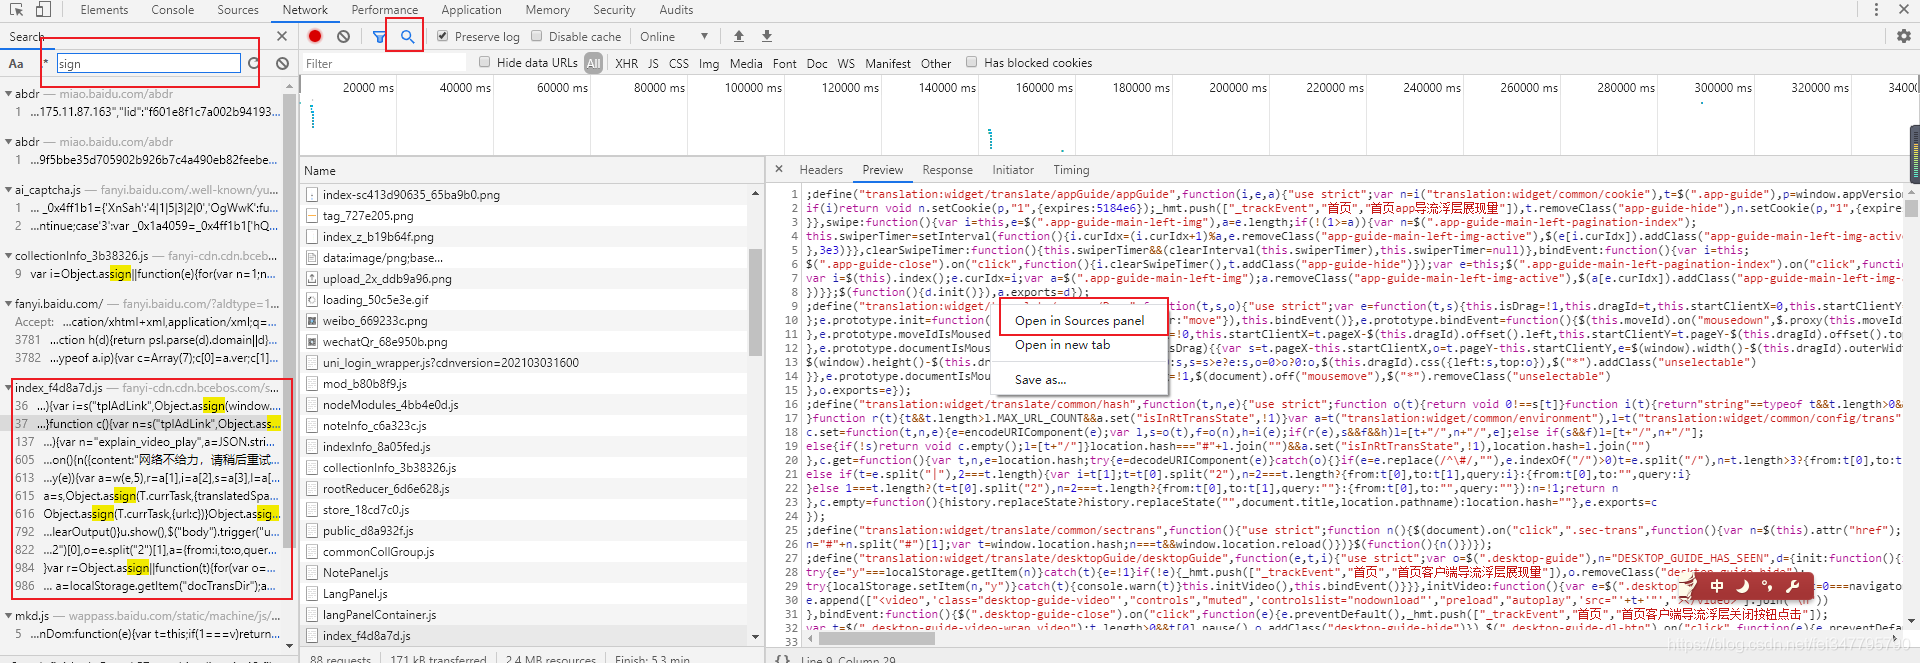Viewport: 1920px width, 663px height.
Task: Click the export HAR download arrow icon
Action: 767,36
